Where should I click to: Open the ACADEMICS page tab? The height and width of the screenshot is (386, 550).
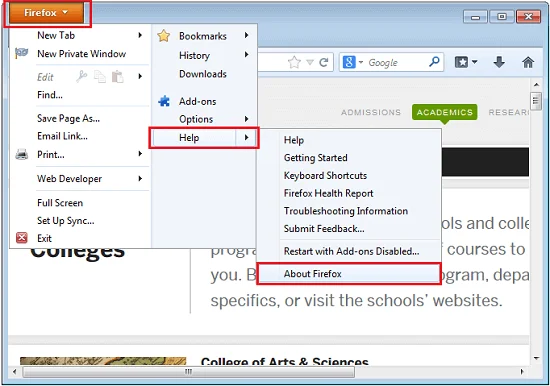click(444, 112)
